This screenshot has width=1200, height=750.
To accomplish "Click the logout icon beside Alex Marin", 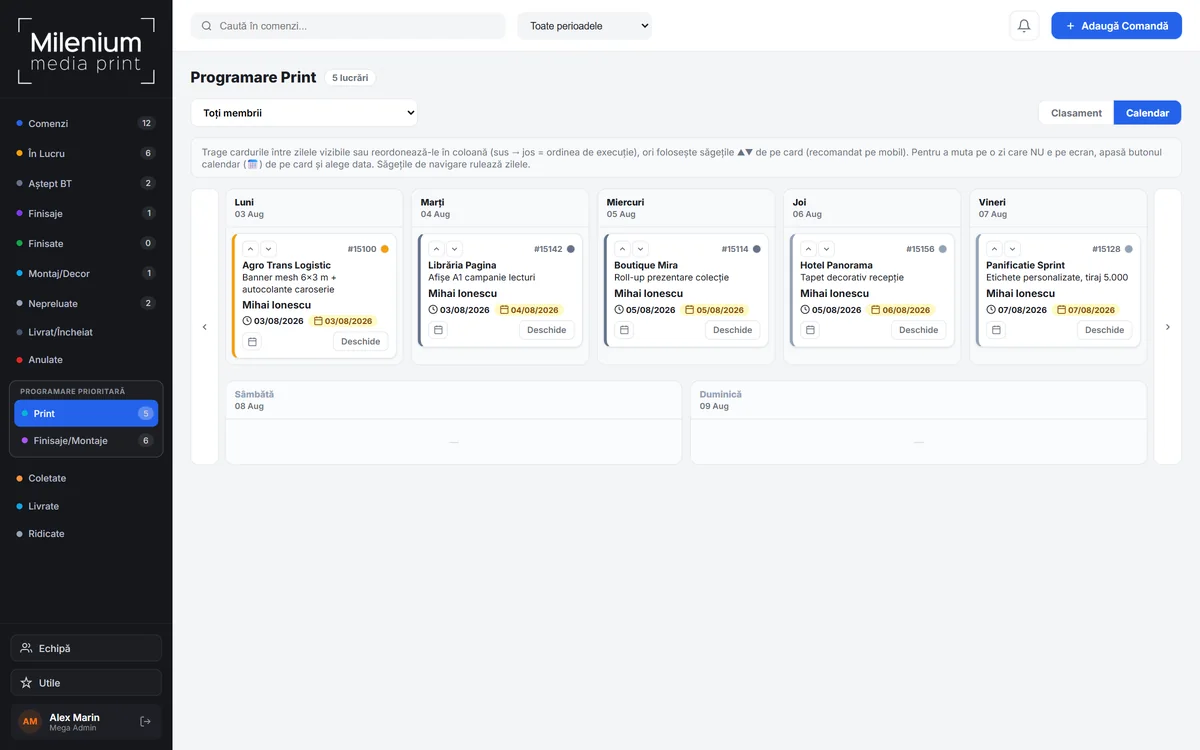I will click(145, 721).
